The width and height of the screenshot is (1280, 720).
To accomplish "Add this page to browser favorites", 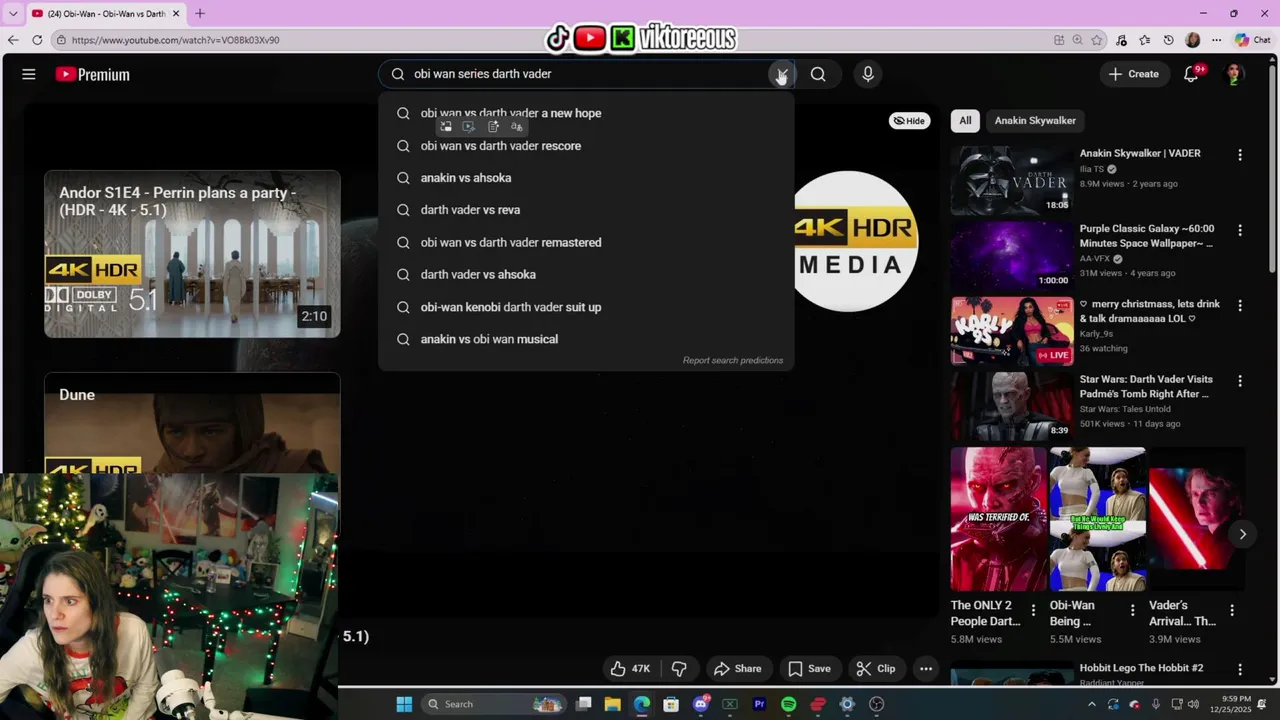I will point(1097,40).
